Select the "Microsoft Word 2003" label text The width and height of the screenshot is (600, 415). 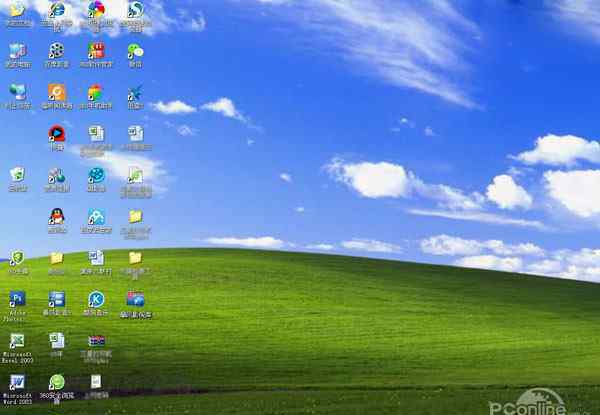pos(18,398)
